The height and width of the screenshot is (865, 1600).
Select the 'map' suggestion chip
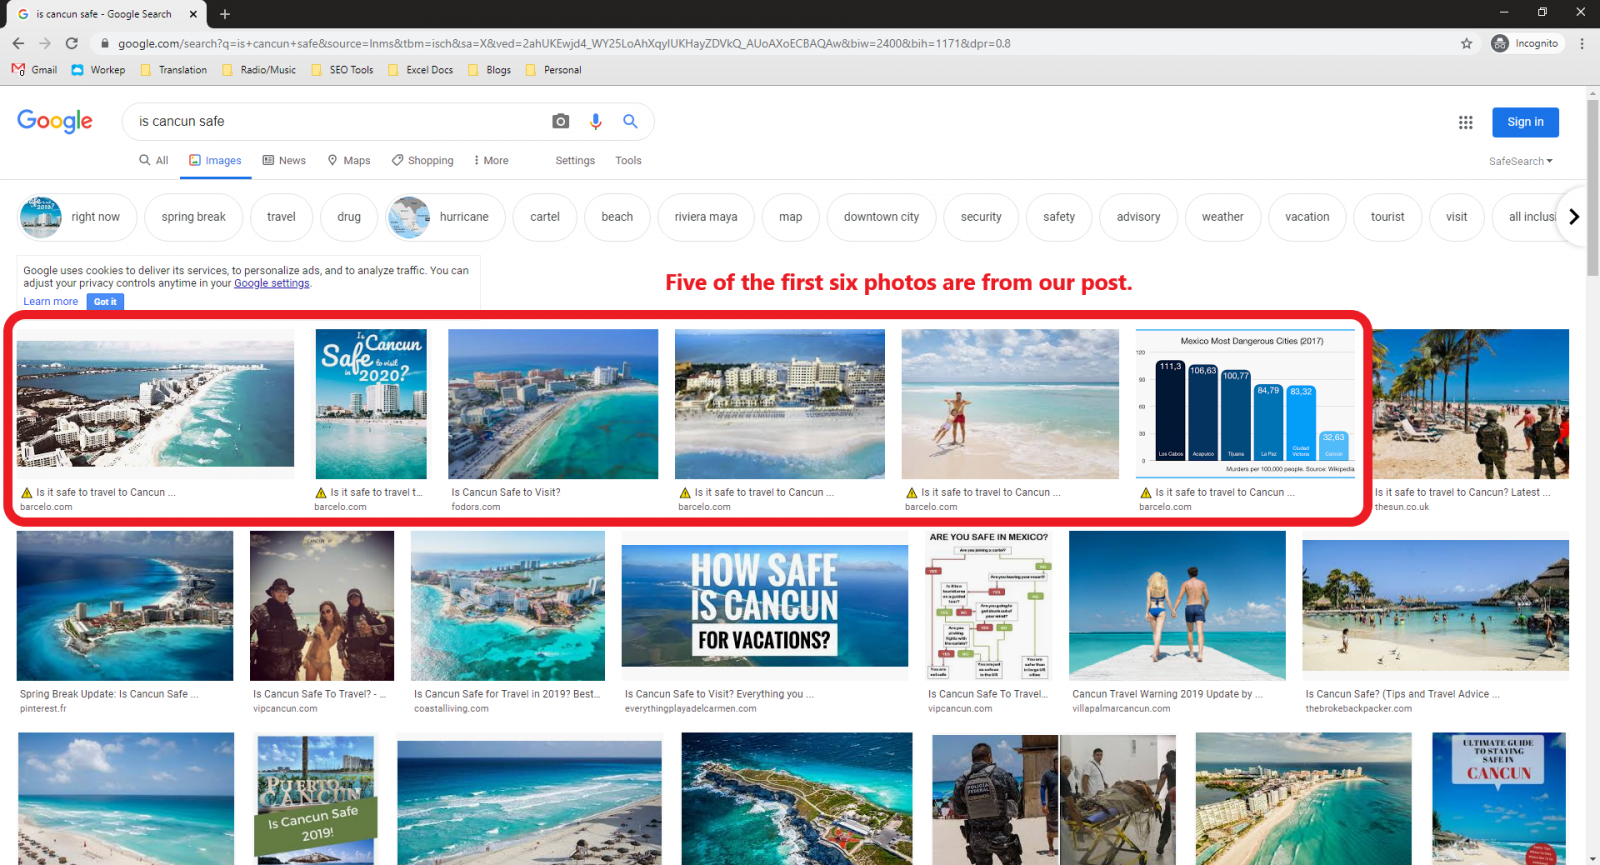click(791, 217)
